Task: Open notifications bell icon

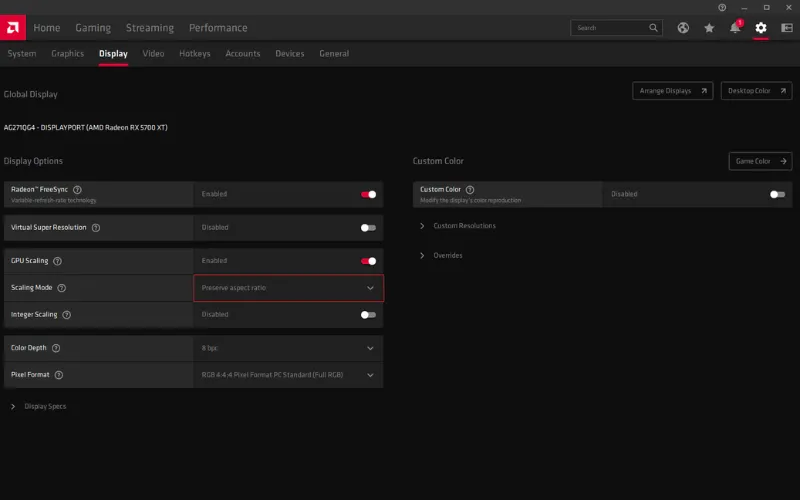Action: click(x=735, y=28)
